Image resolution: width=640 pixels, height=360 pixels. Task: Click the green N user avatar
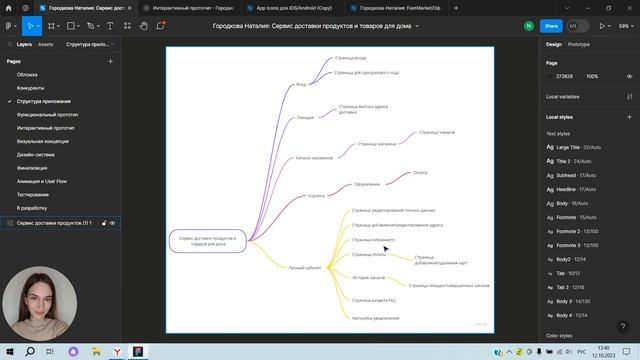[x=529, y=26]
